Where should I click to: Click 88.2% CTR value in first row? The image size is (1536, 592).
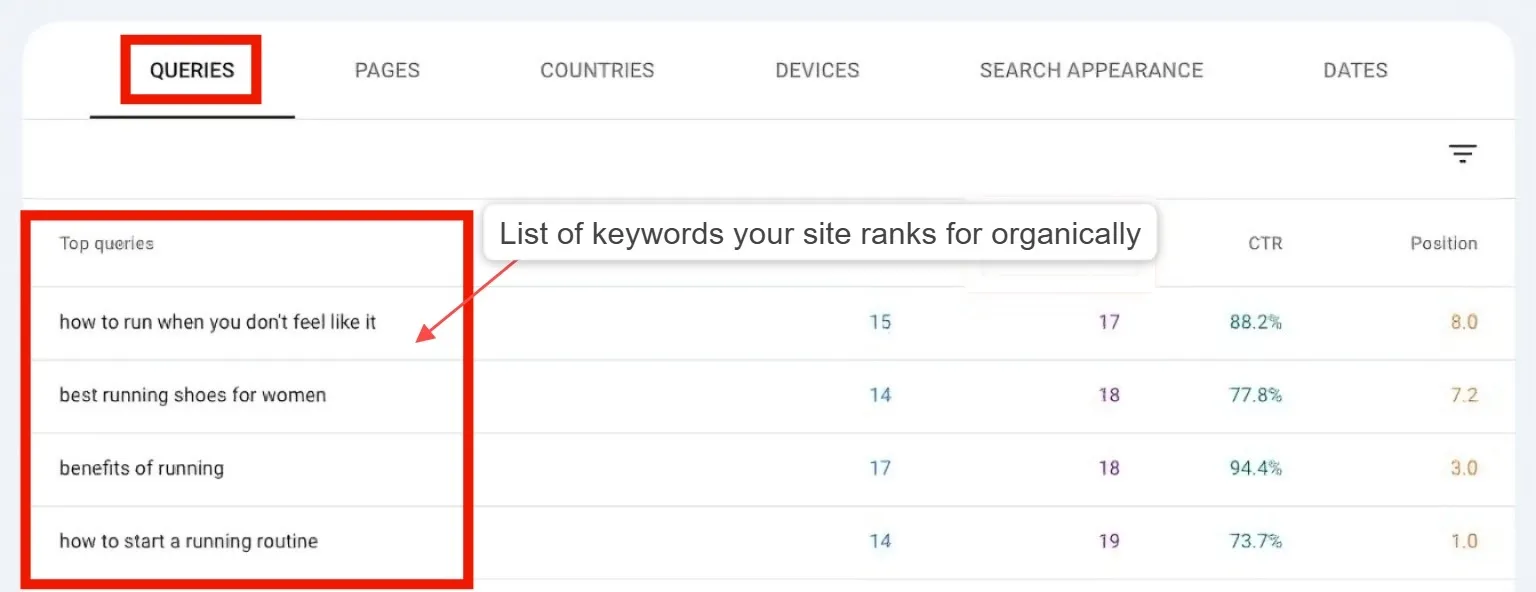(x=1256, y=322)
